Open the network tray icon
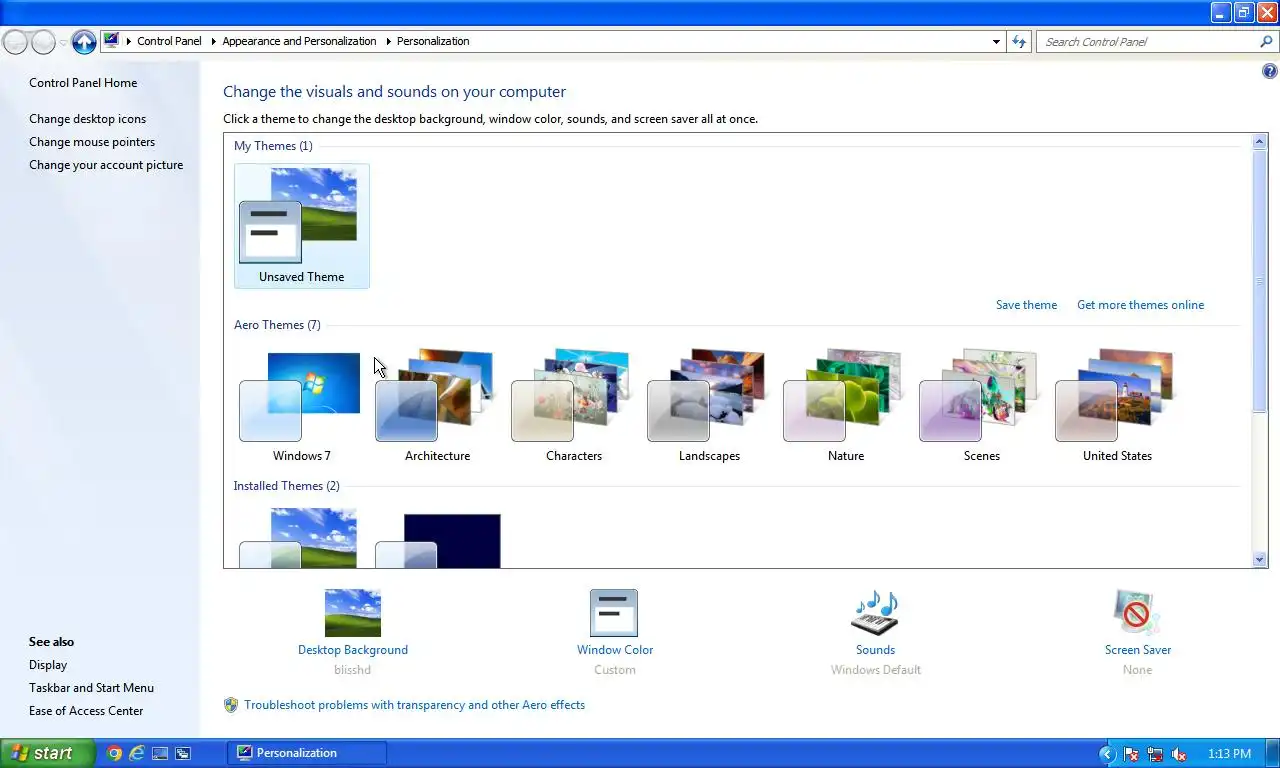Screen dimensions: 1280x768 coord(1155,754)
